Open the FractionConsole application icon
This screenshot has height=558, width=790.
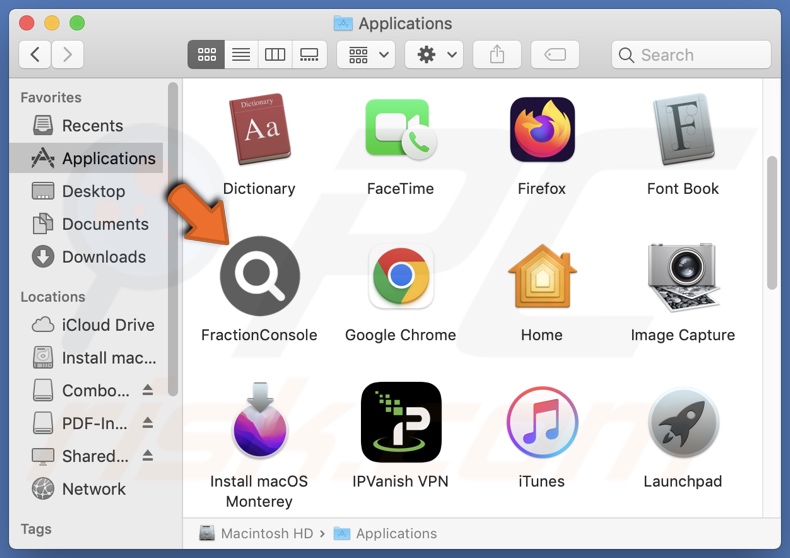coord(259,276)
